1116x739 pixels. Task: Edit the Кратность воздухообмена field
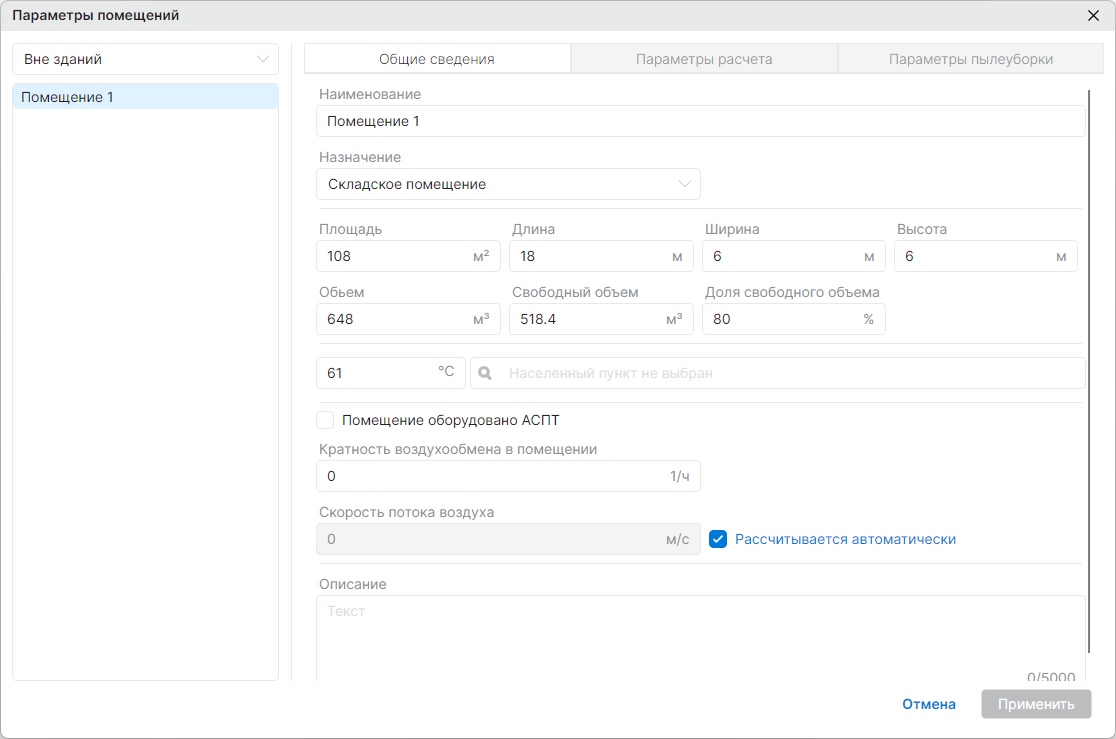(508, 476)
